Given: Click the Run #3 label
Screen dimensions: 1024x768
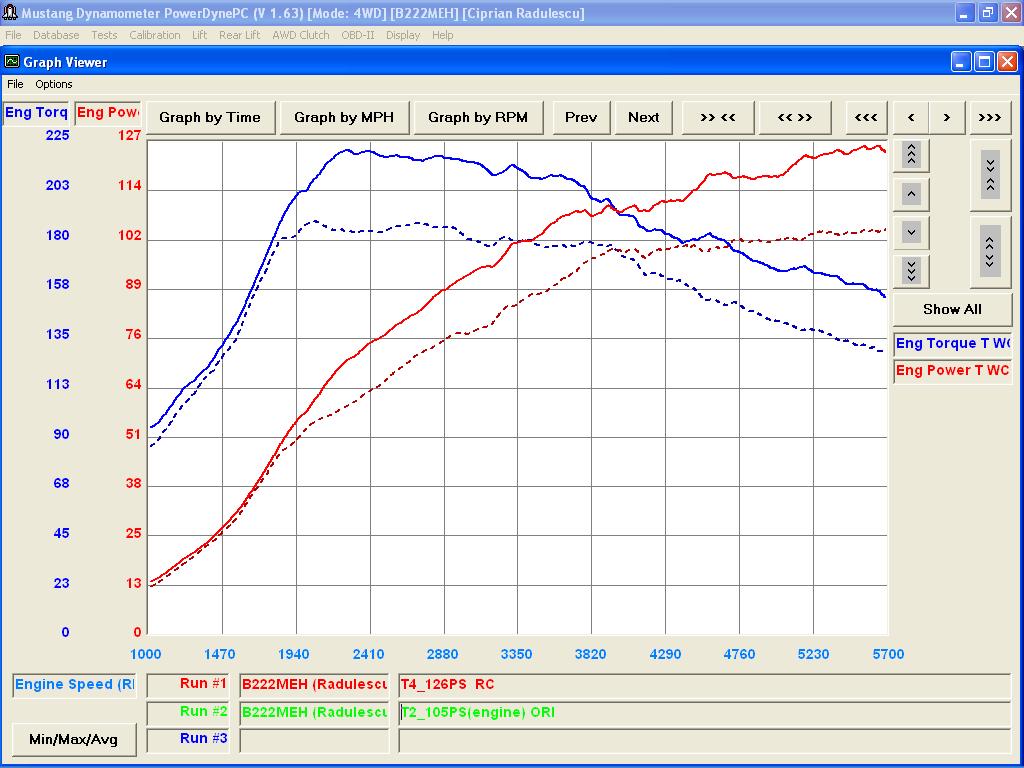Looking at the screenshot, I should pos(188,739).
